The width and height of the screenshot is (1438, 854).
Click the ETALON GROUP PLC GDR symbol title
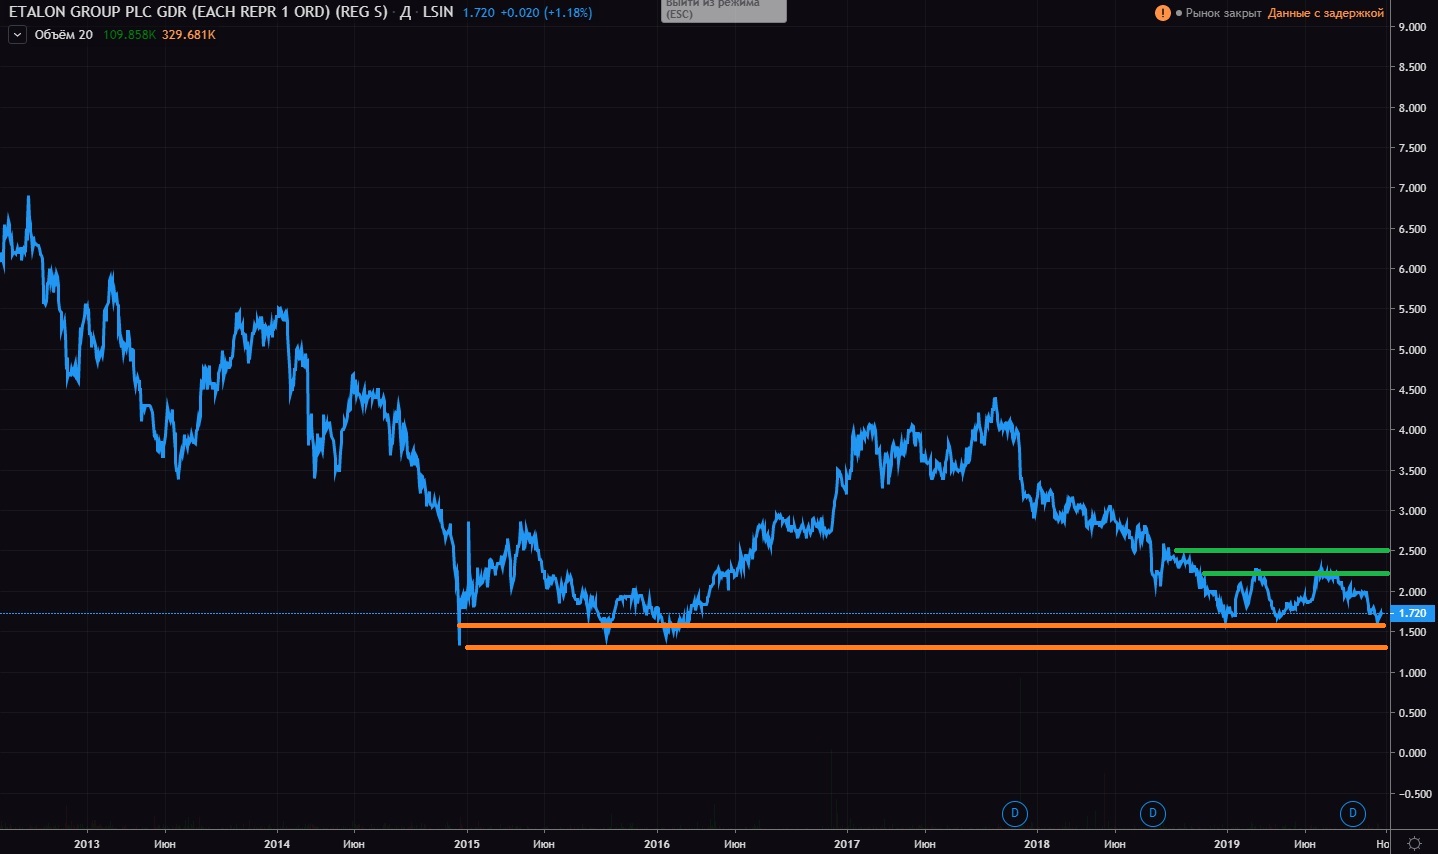pos(197,12)
